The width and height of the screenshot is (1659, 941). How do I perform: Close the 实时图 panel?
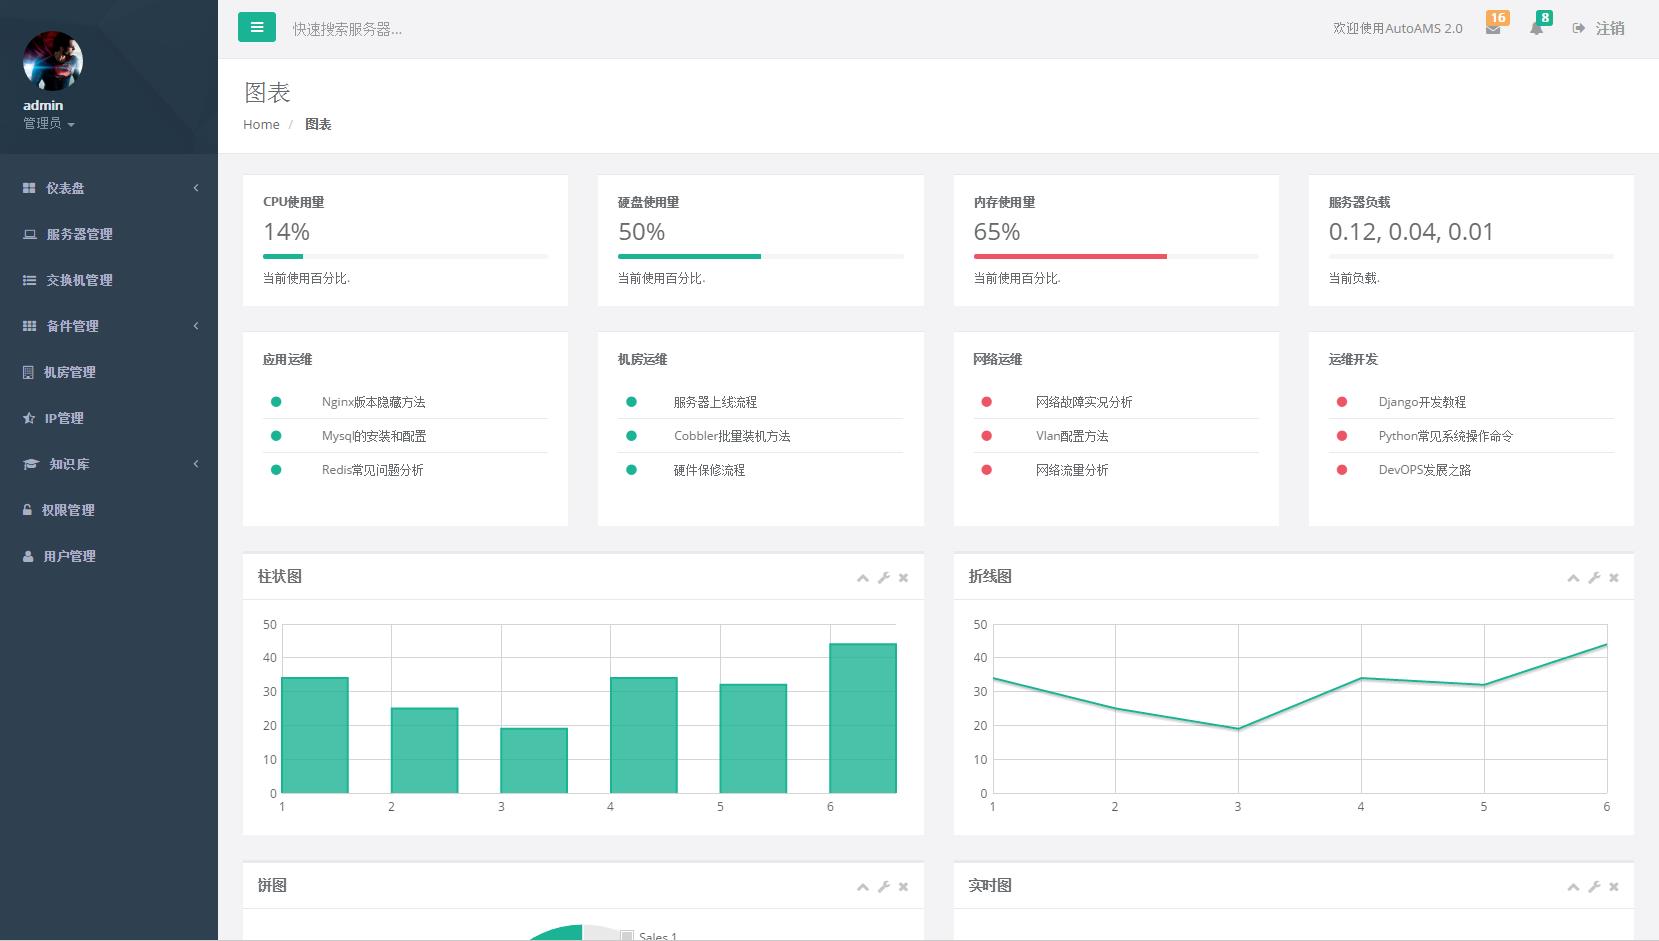pyautogui.click(x=1613, y=887)
